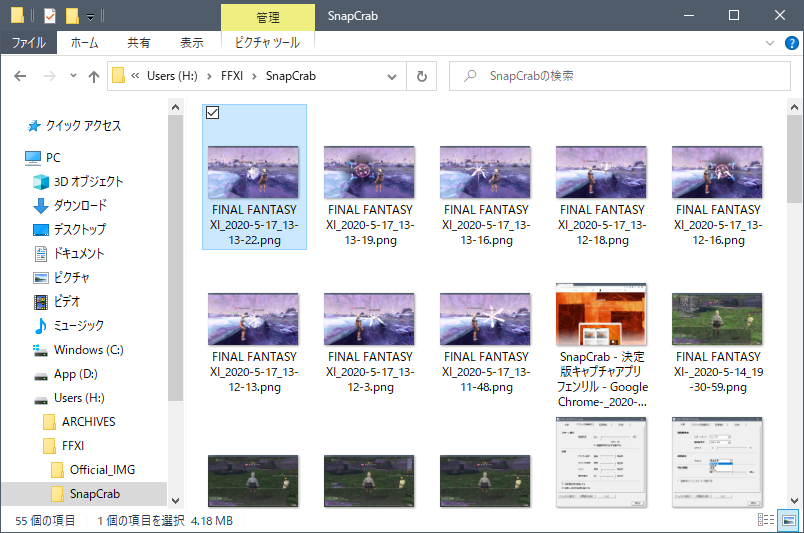Screen dimensions: 804x533
Task: Select the SnapCrab folder in tree
Action: tap(85, 494)
